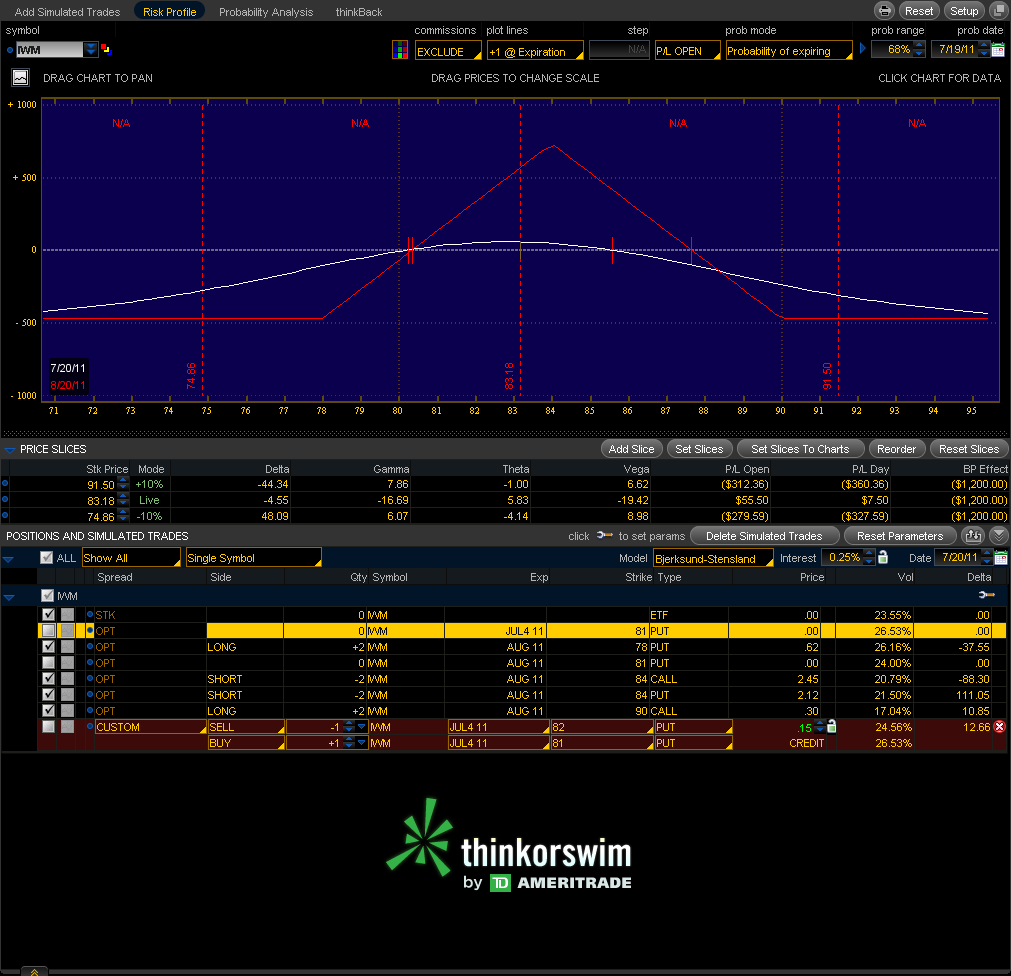The image size is (1011, 976).
Task: Click the lock icon beside custom price .15
Action: pyautogui.click(x=832, y=727)
